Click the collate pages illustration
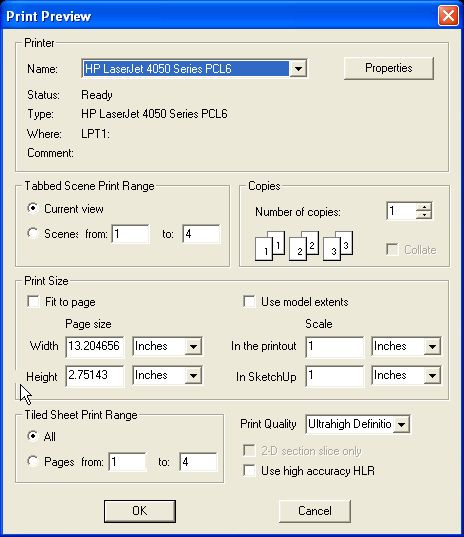The height and width of the screenshot is (537, 464). point(304,246)
